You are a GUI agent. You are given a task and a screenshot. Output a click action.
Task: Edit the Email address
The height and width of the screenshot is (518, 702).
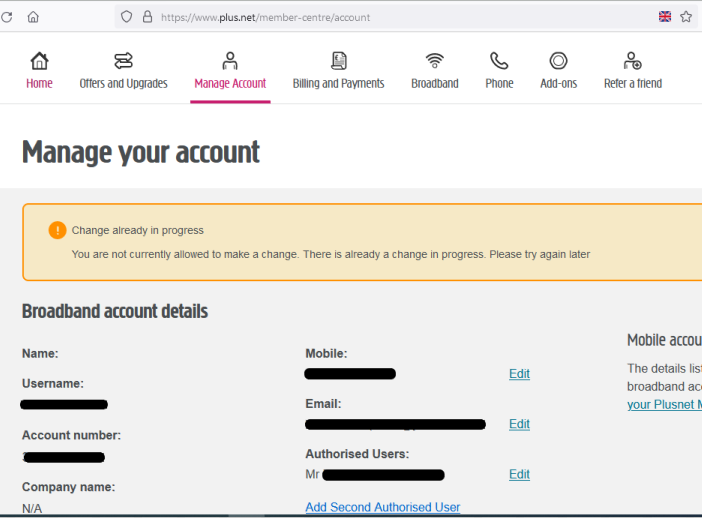point(519,424)
